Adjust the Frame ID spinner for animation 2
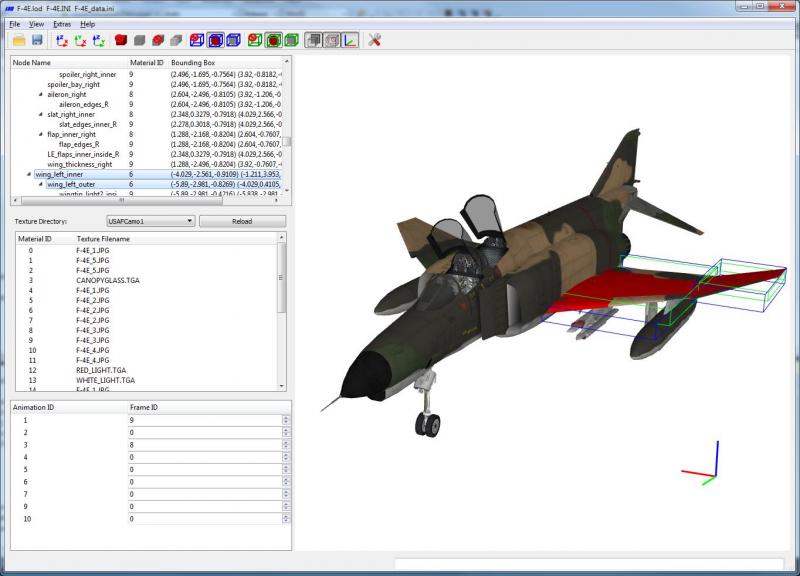 tap(286, 433)
